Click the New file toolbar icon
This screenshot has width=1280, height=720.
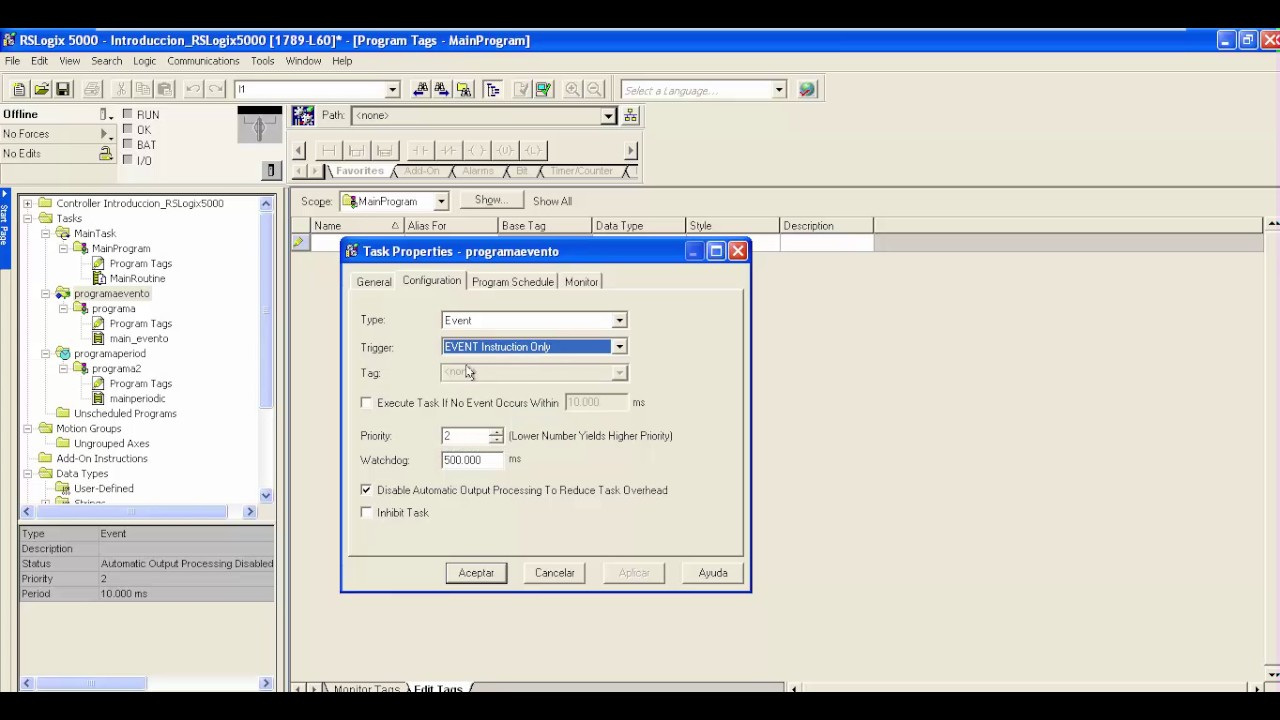19,90
